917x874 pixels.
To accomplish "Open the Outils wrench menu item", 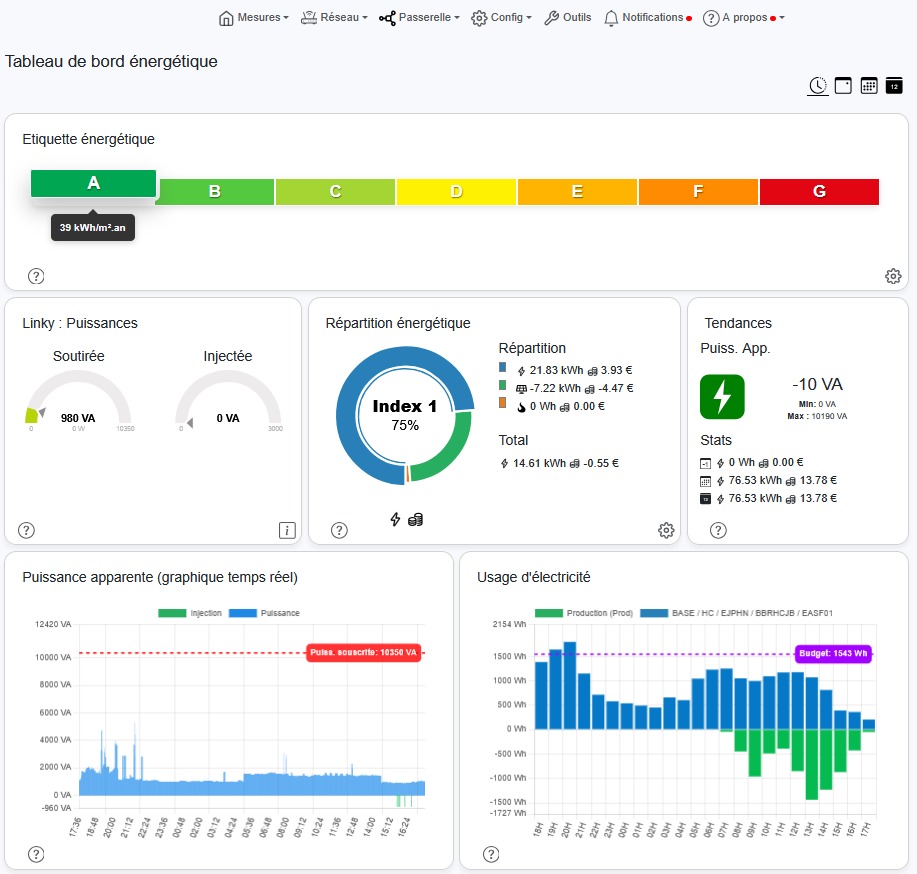I will 567,18.
